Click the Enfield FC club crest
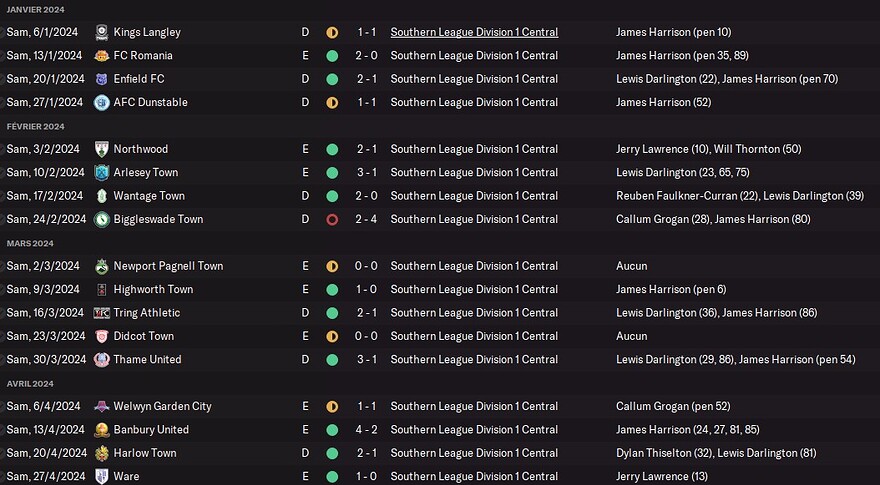This screenshot has width=880, height=485. [101, 79]
